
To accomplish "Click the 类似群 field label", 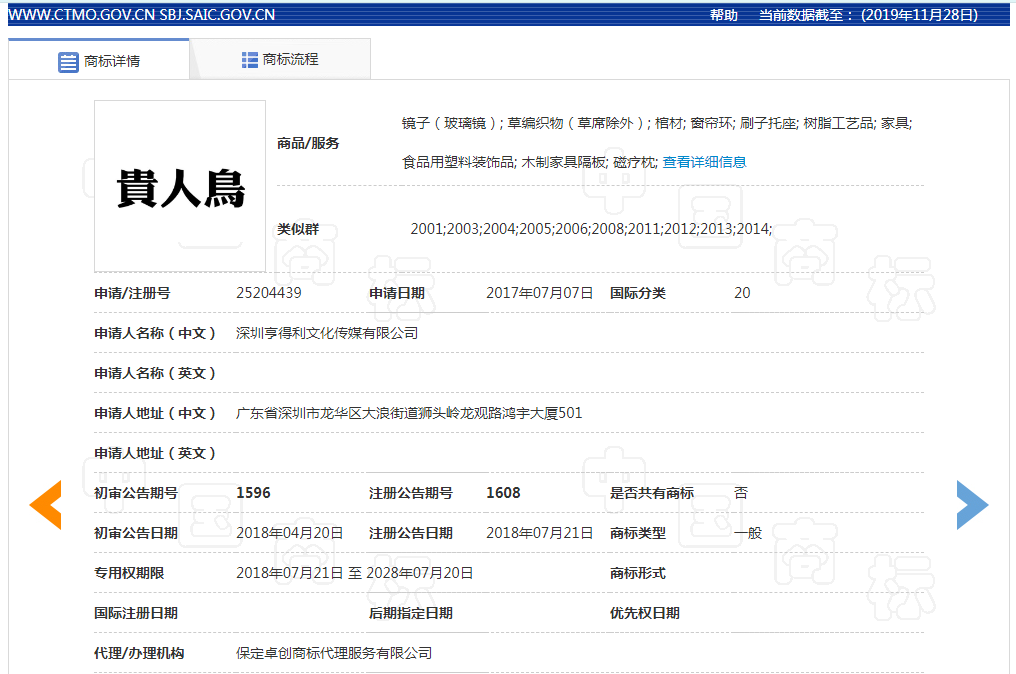I will click(298, 229).
